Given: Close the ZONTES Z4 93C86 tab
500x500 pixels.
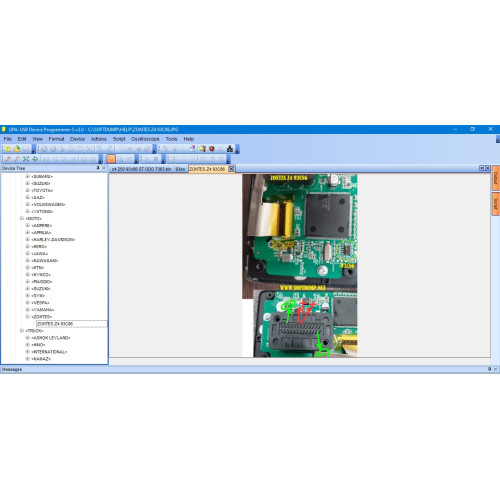Looking at the screenshot, I should click(x=231, y=169).
